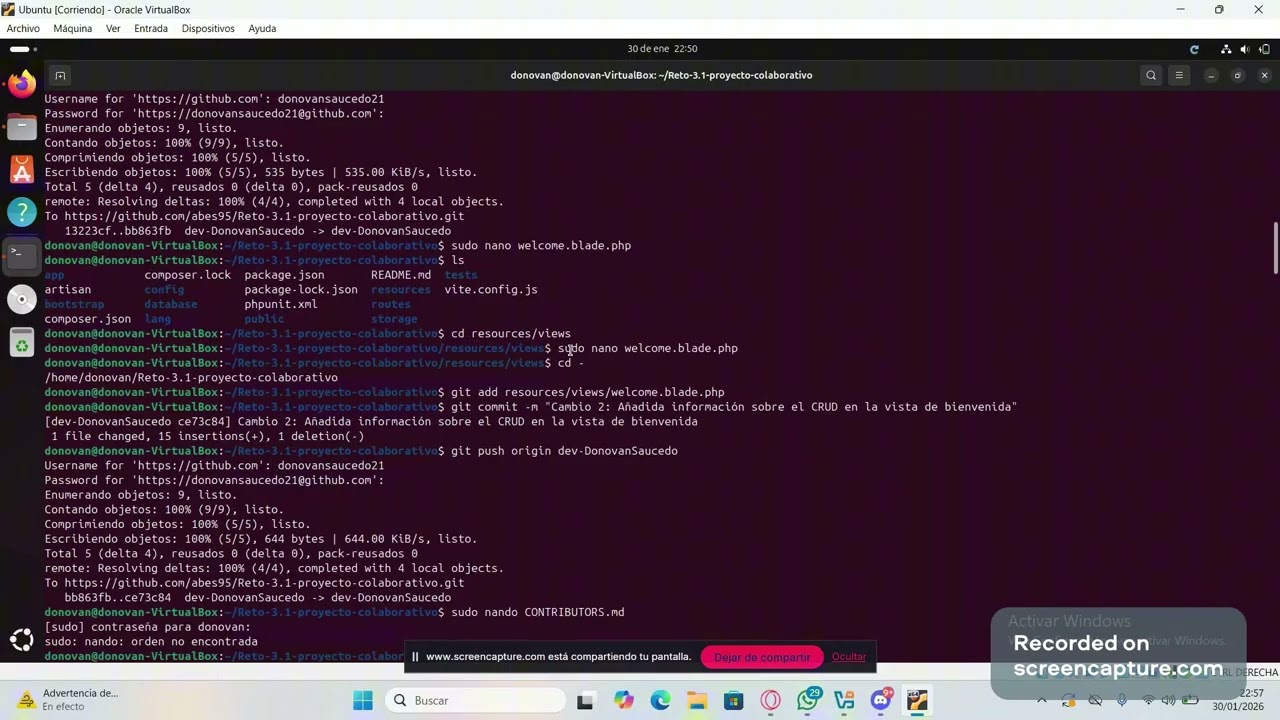Click the 'composer.lock' file name
1280x720 pixels.
187,275
